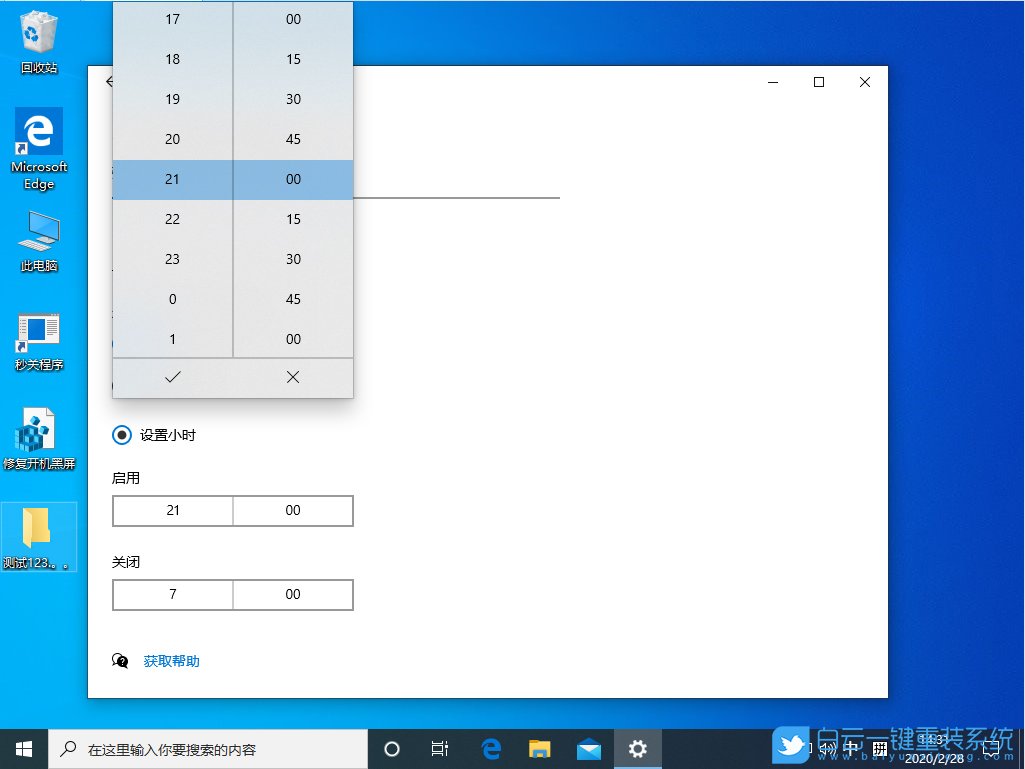Image resolution: width=1025 pixels, height=769 pixels.
Task: Select hour 22 in the time picker
Action: tap(172, 219)
